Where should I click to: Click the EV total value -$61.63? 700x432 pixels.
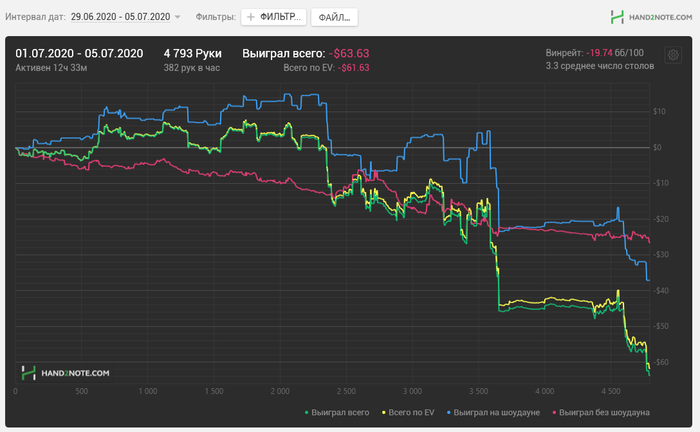click(x=354, y=68)
